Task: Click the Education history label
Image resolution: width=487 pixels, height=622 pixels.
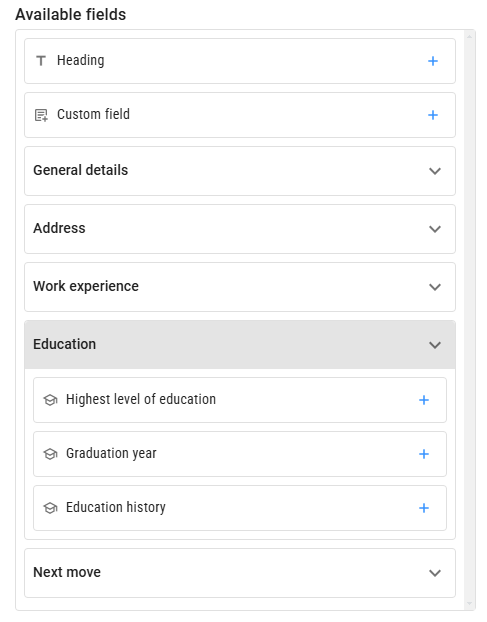Action: click(115, 507)
